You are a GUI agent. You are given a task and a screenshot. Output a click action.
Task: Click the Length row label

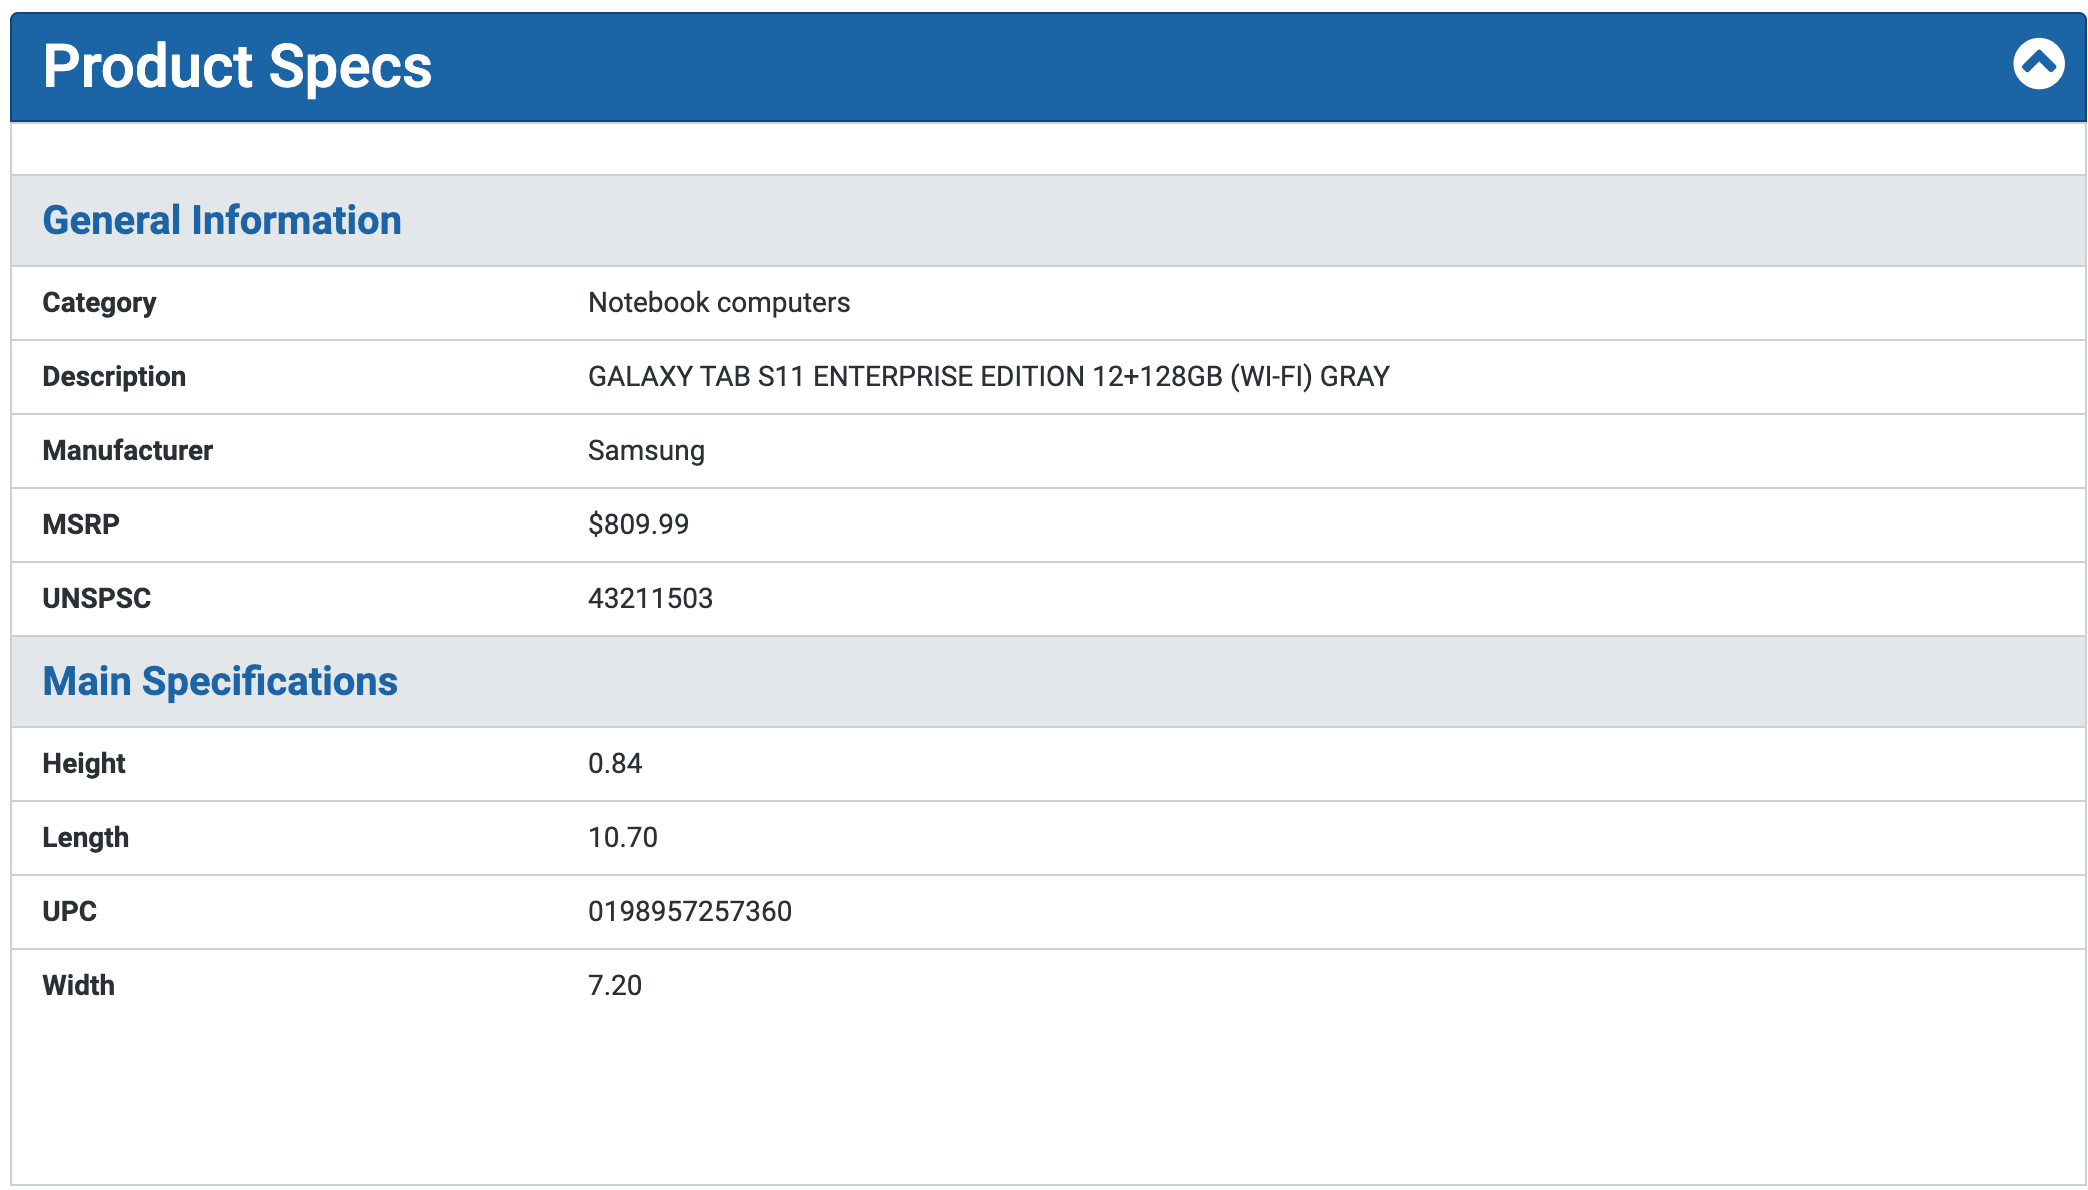(85, 837)
